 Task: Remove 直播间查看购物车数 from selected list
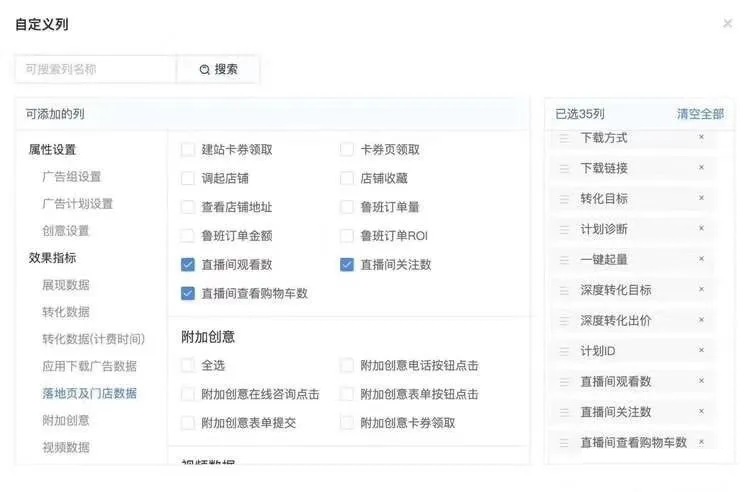pyautogui.click(x=701, y=442)
